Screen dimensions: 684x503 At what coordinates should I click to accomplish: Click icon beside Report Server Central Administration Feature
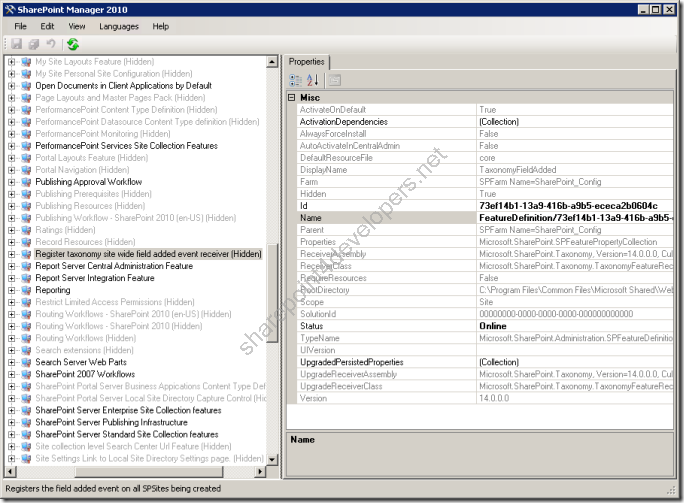[x=26, y=266]
